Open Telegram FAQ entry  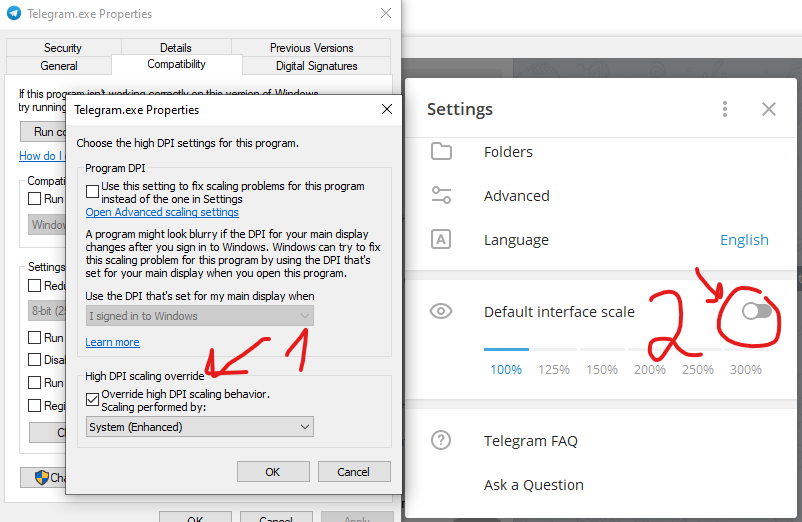601,441
